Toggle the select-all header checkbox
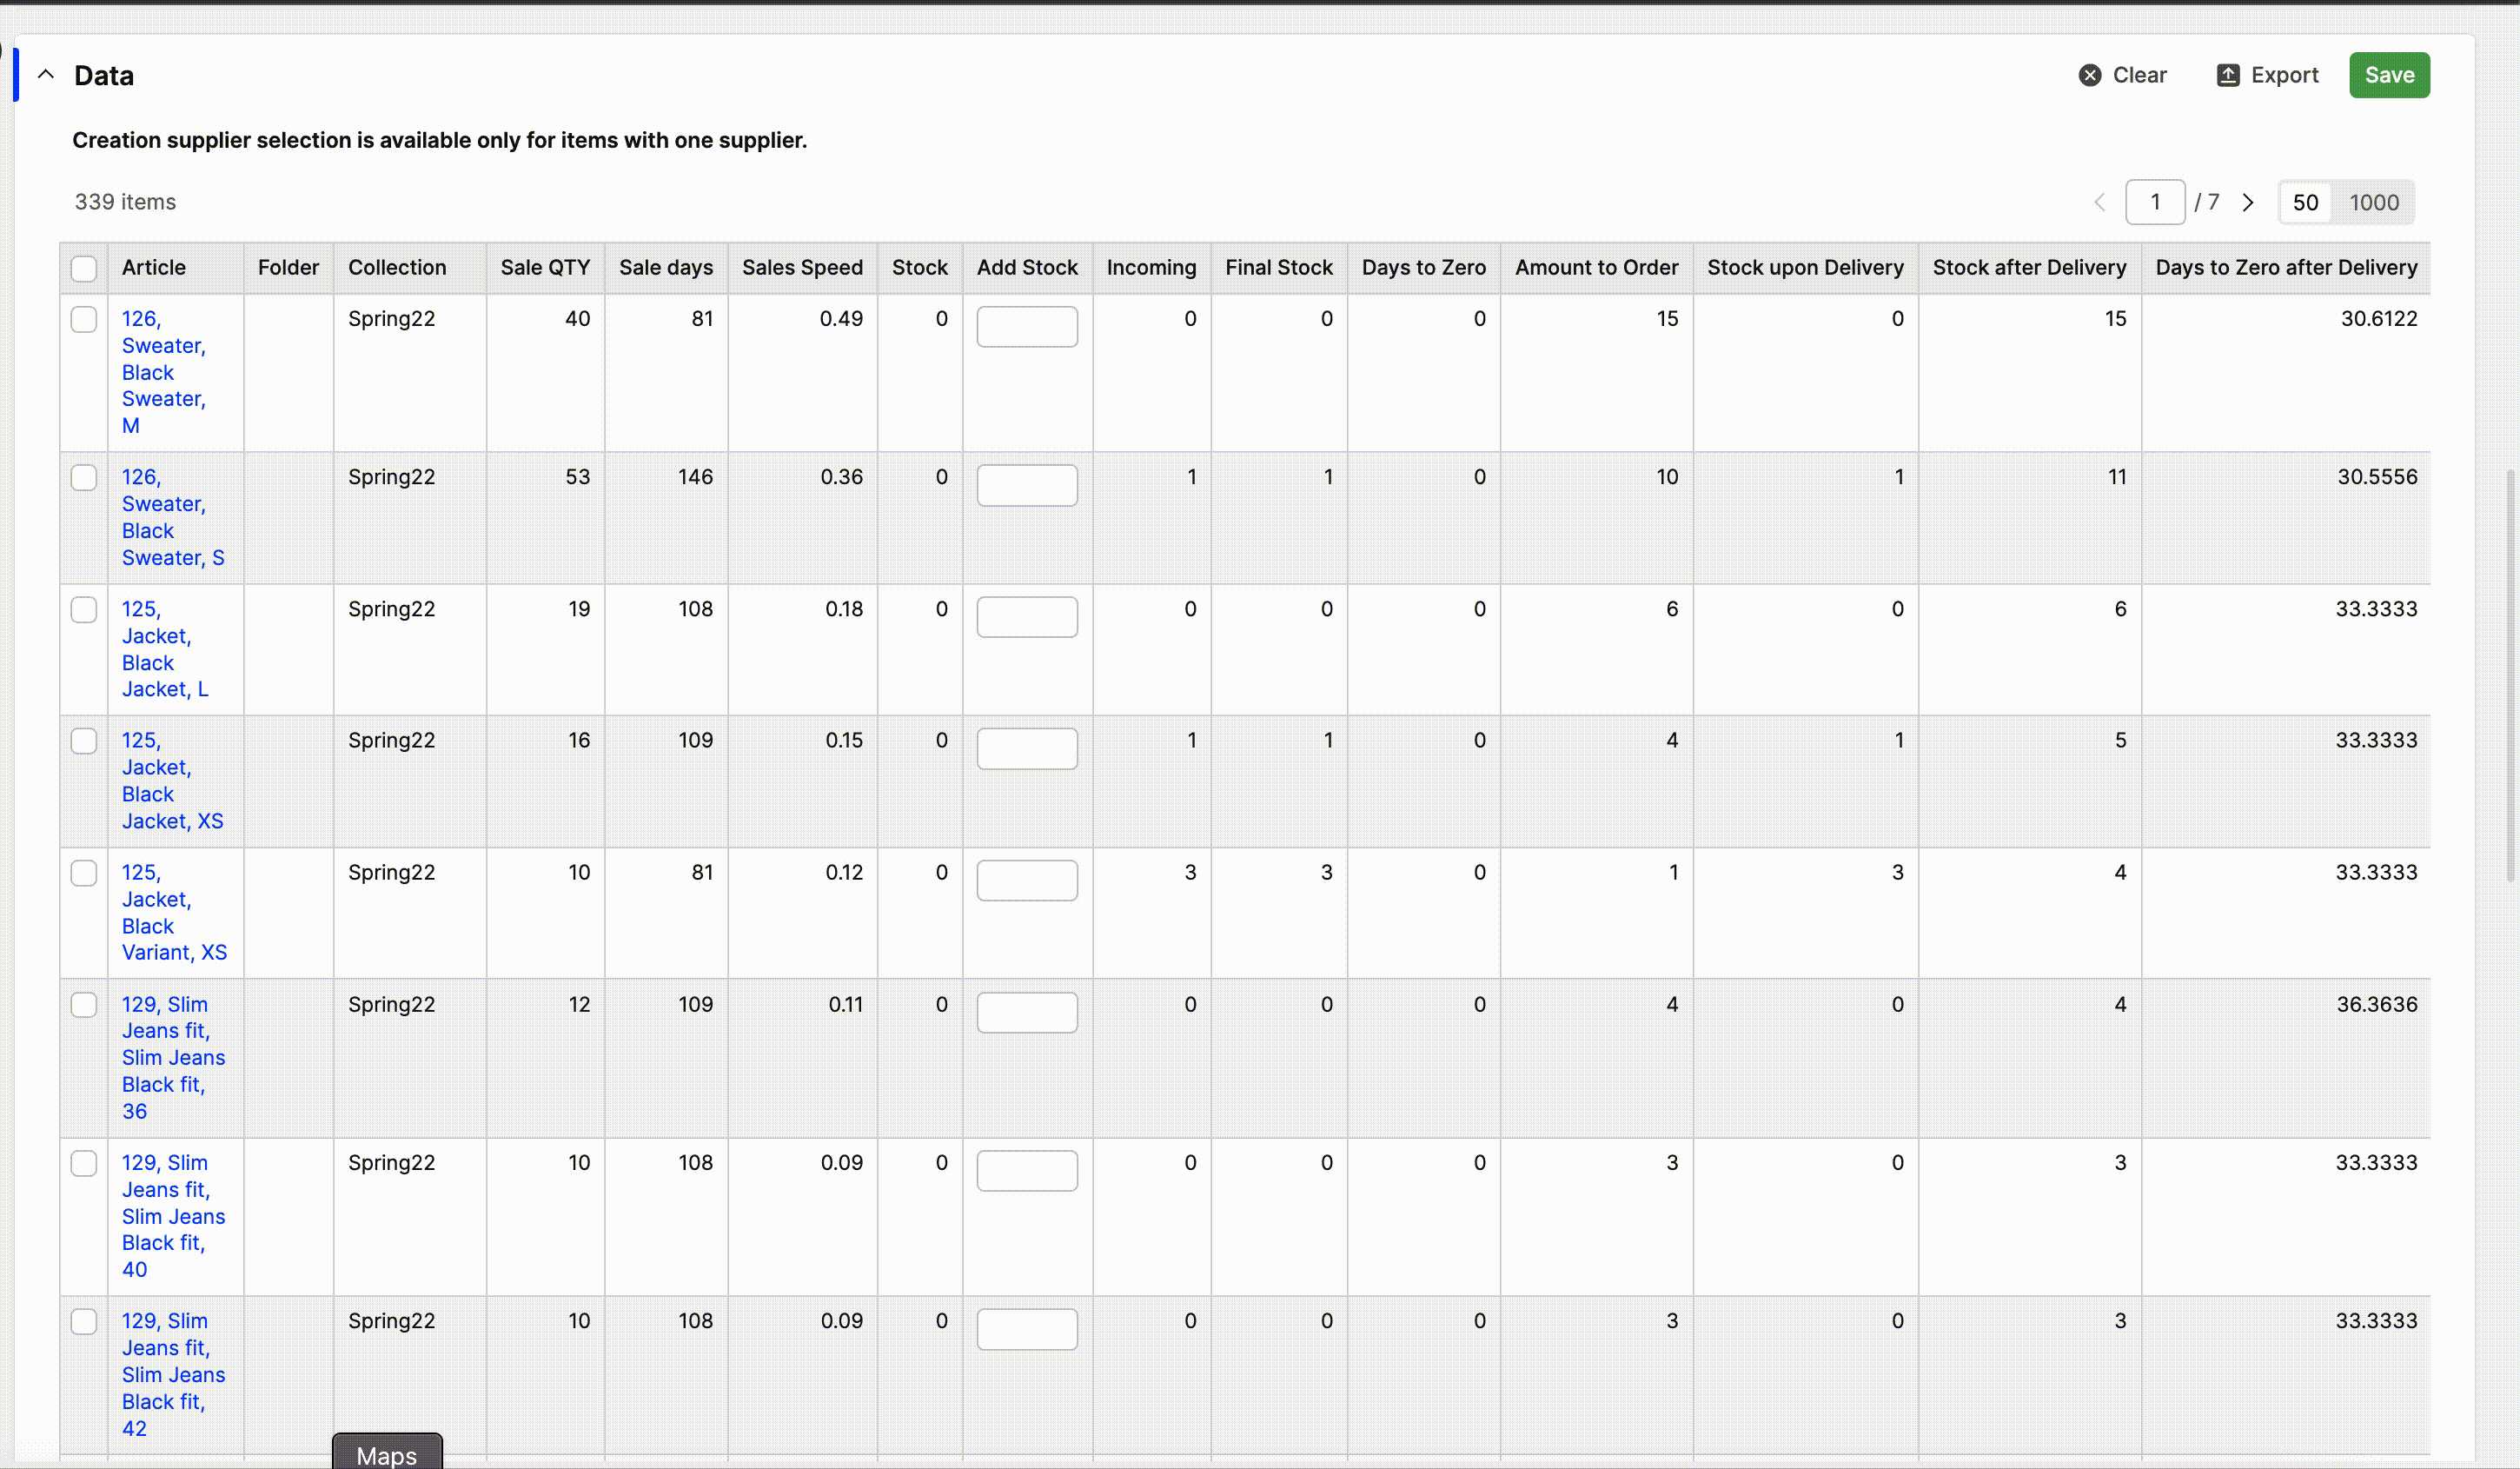This screenshot has height=1469, width=2520. (x=84, y=268)
